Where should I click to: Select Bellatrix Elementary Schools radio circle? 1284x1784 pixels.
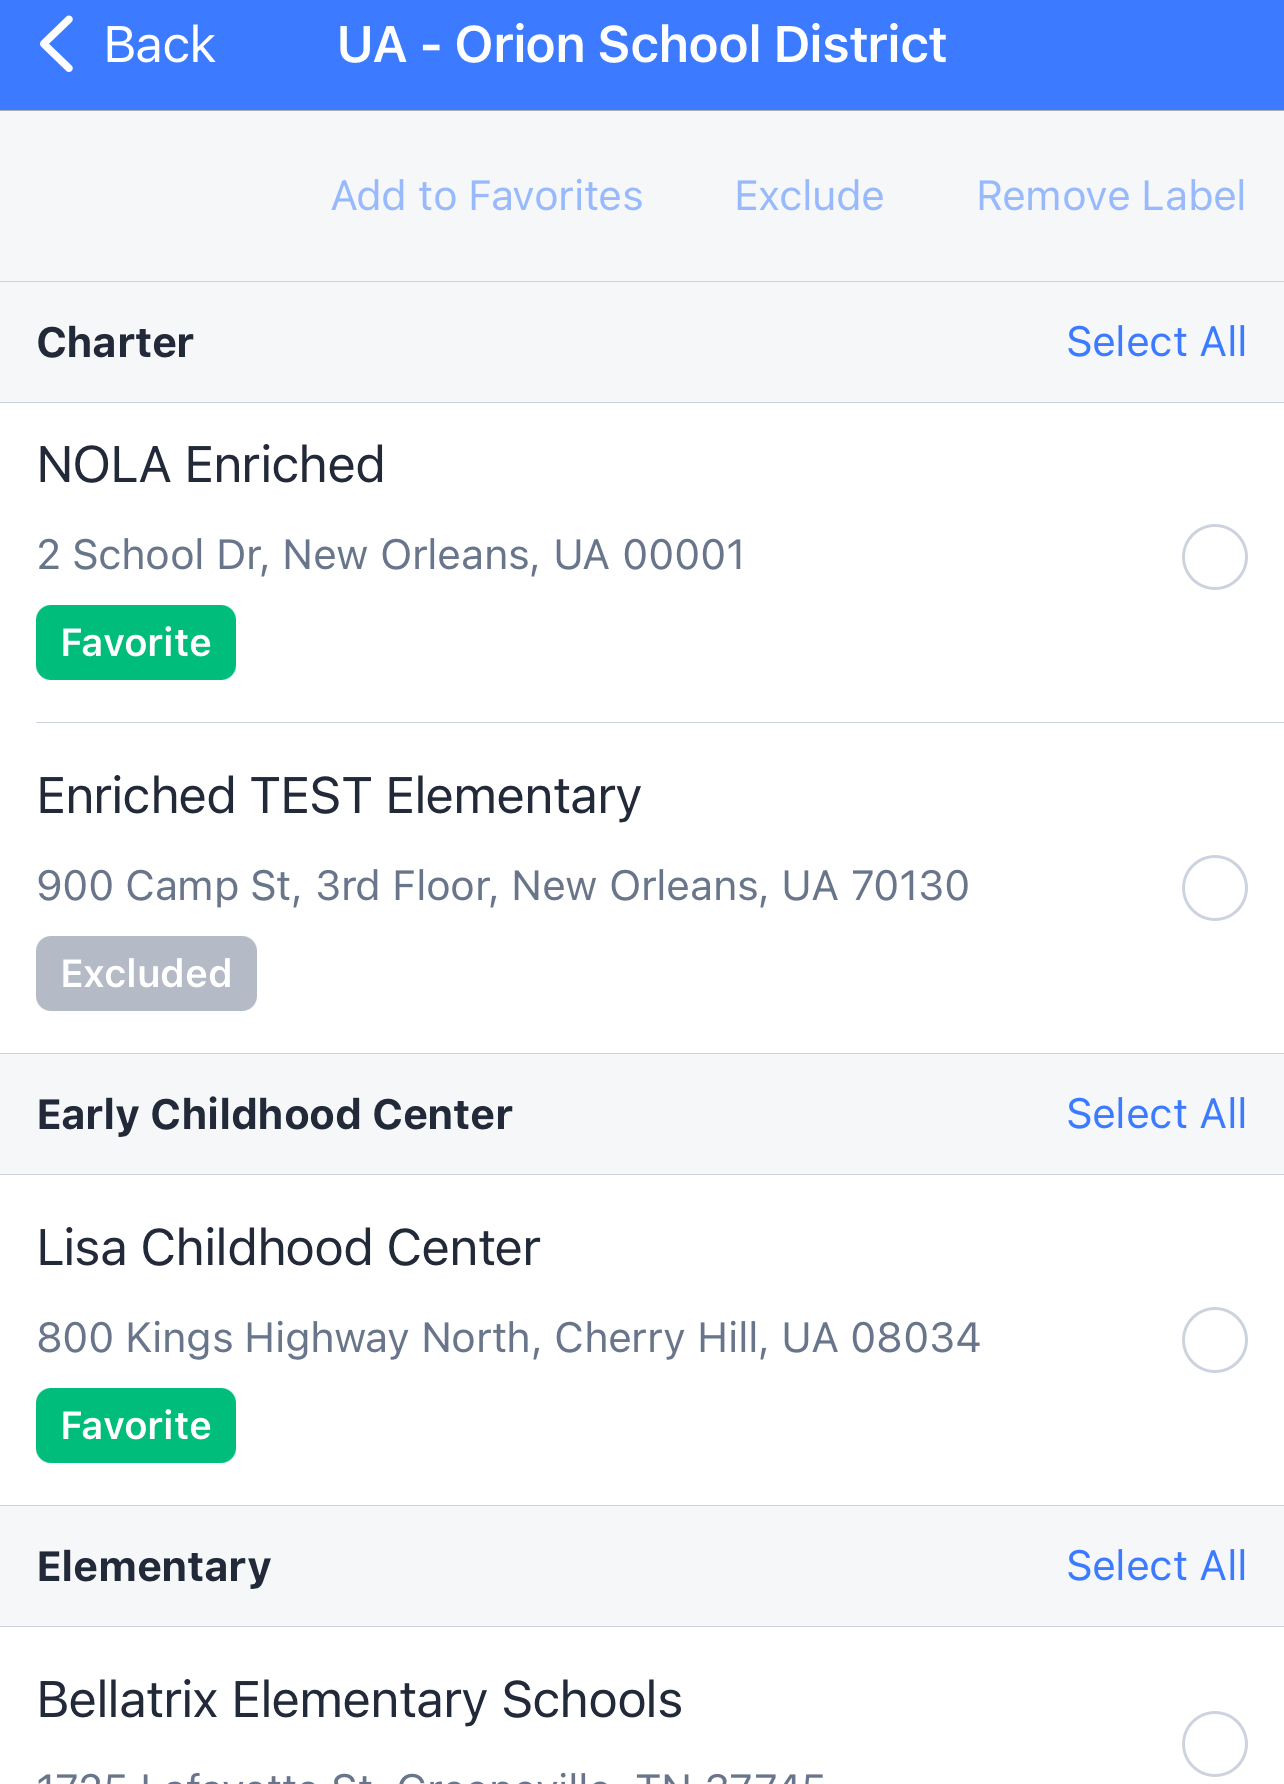coord(1214,1744)
